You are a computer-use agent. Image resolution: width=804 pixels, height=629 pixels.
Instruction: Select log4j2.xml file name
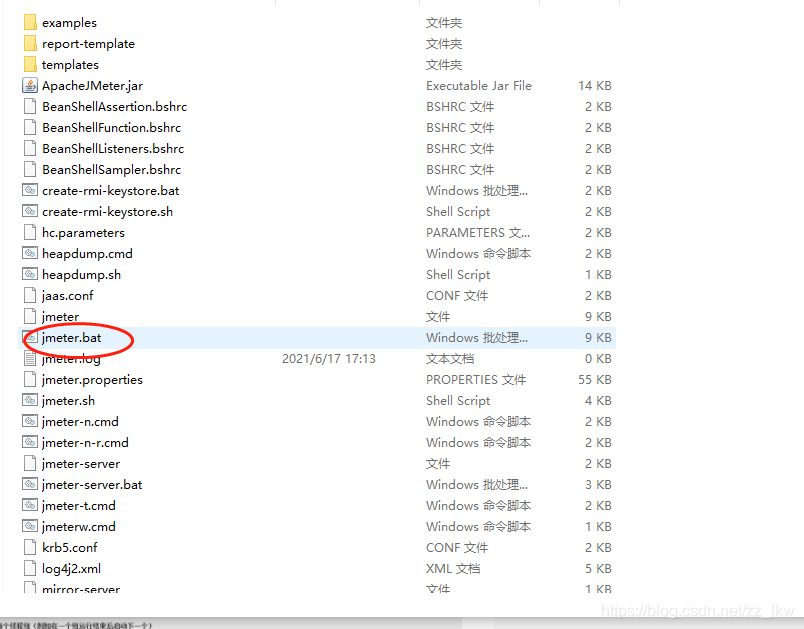(71, 570)
